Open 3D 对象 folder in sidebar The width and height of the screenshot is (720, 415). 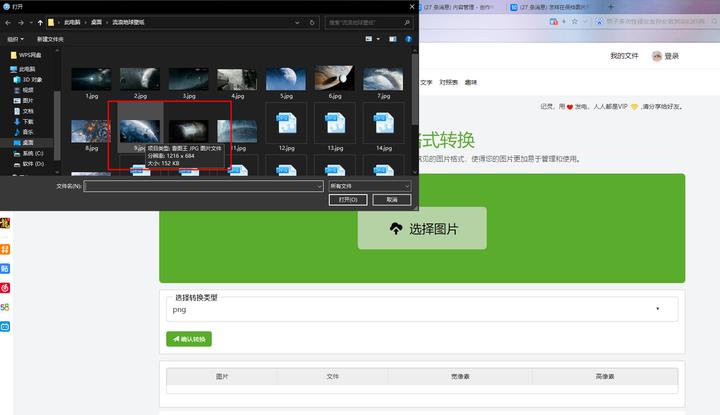coord(28,80)
